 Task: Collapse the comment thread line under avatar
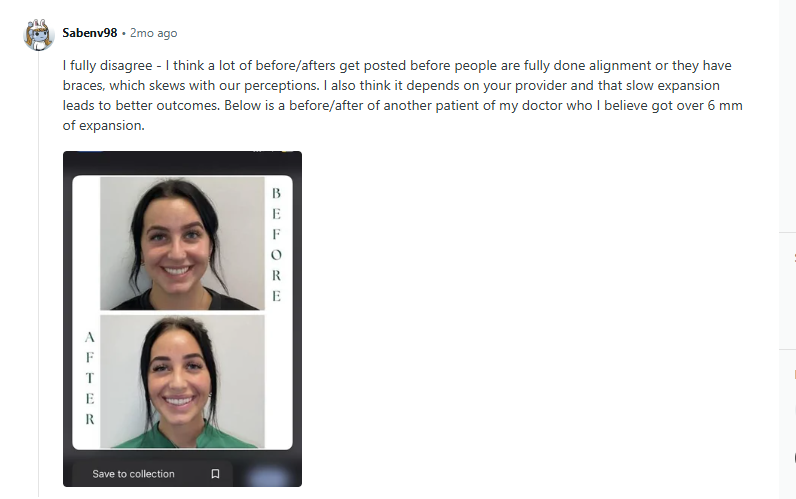pyautogui.click(x=39, y=274)
